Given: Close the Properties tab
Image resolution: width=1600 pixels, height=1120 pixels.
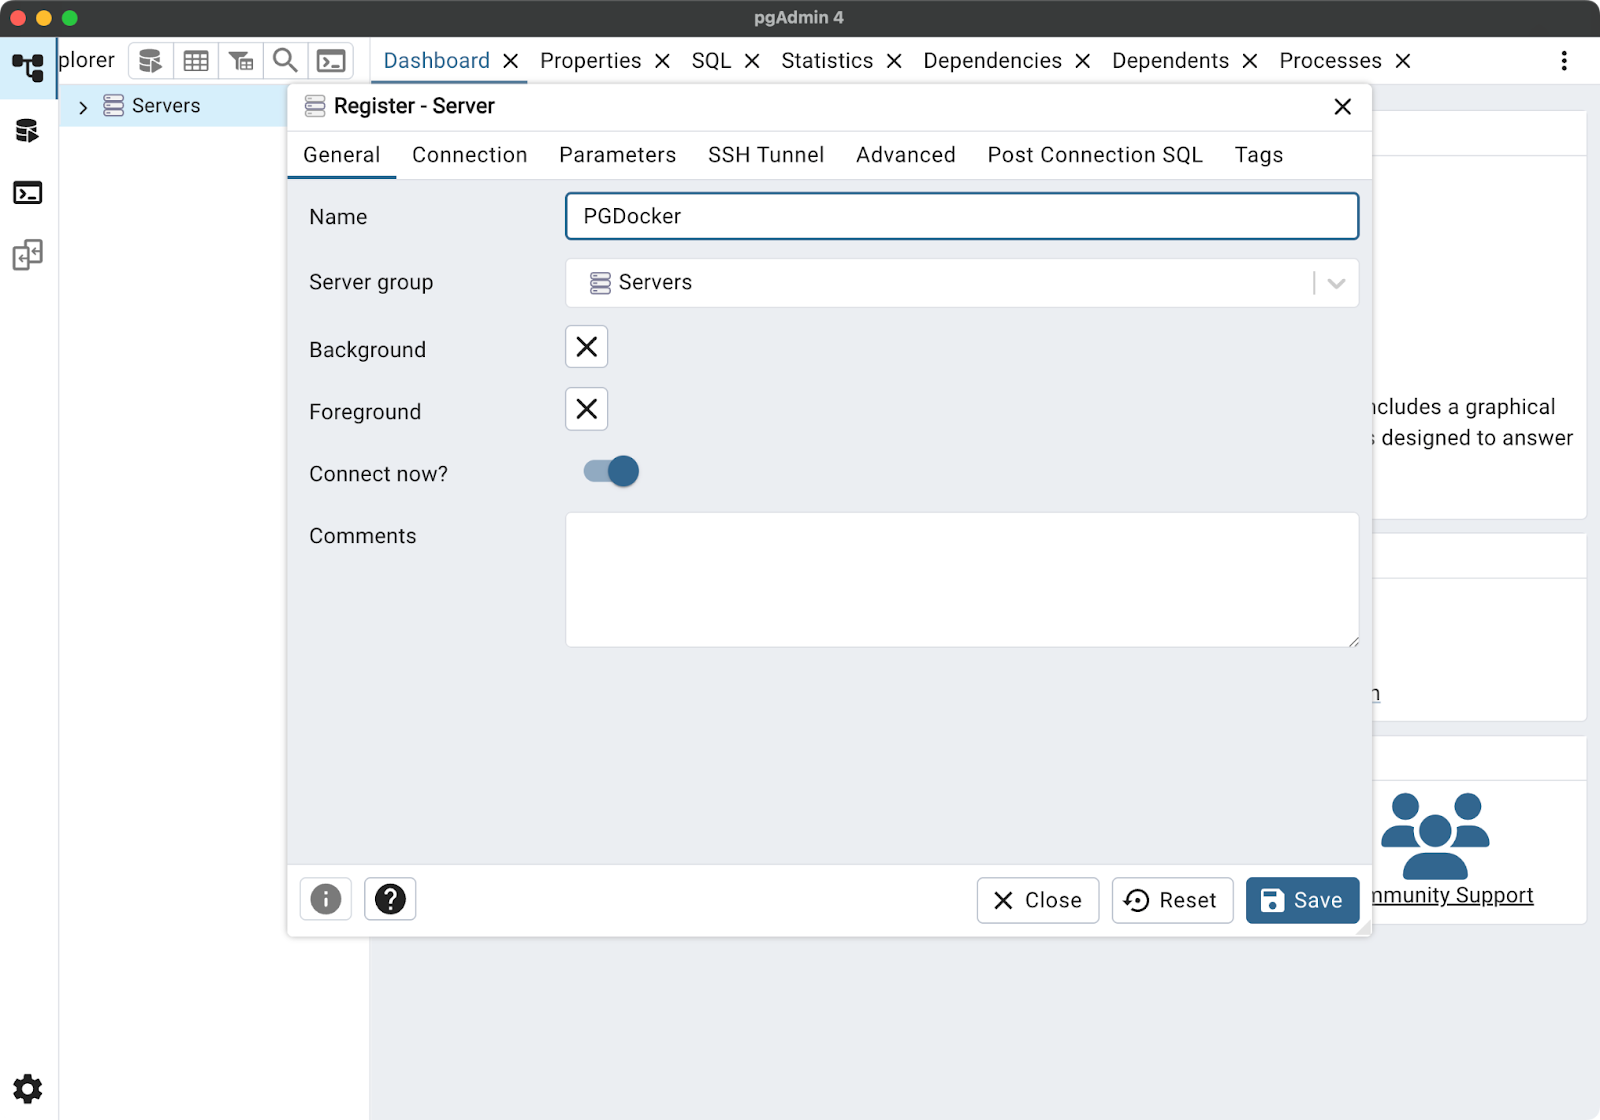Looking at the screenshot, I should click(662, 61).
